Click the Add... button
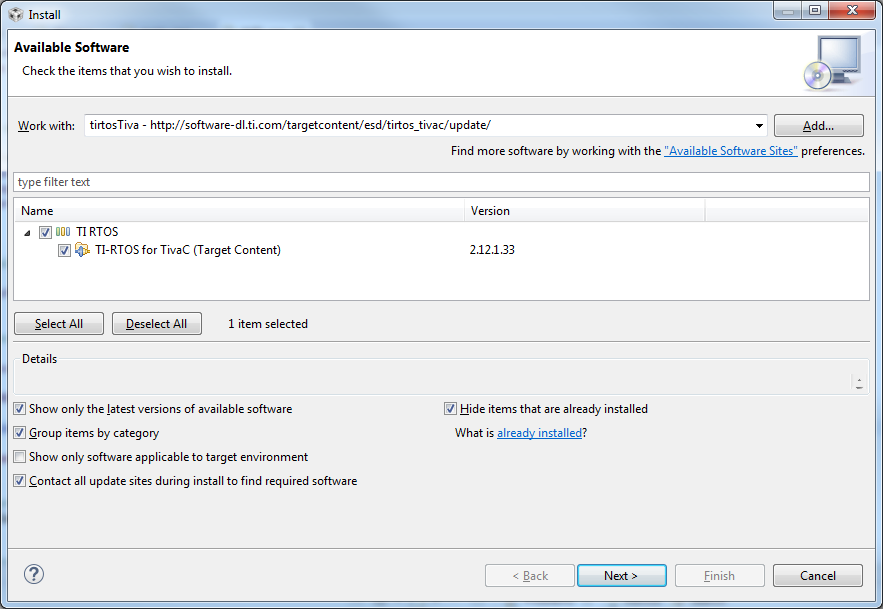 (x=818, y=126)
